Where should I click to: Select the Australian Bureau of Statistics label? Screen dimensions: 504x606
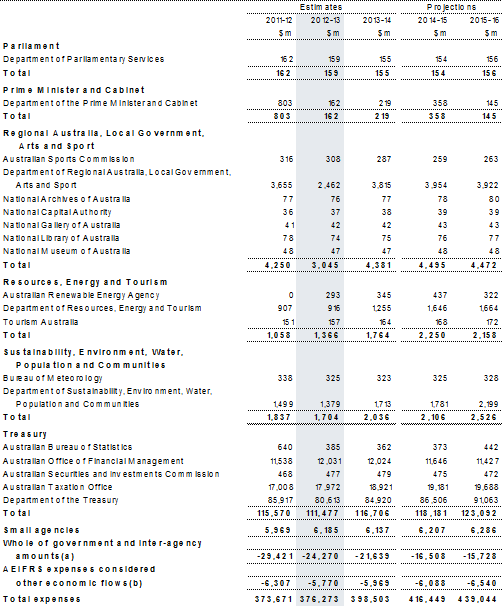67,447
